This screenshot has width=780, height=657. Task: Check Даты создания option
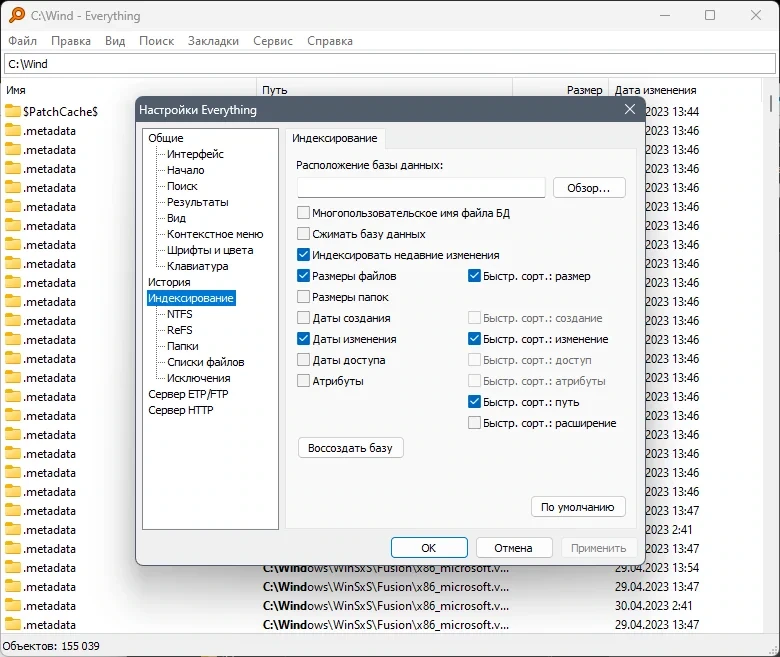(303, 318)
